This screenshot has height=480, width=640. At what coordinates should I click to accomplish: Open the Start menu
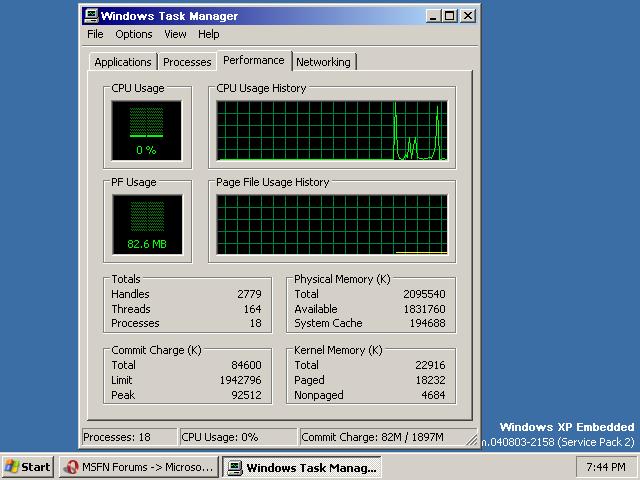pyautogui.click(x=28, y=467)
